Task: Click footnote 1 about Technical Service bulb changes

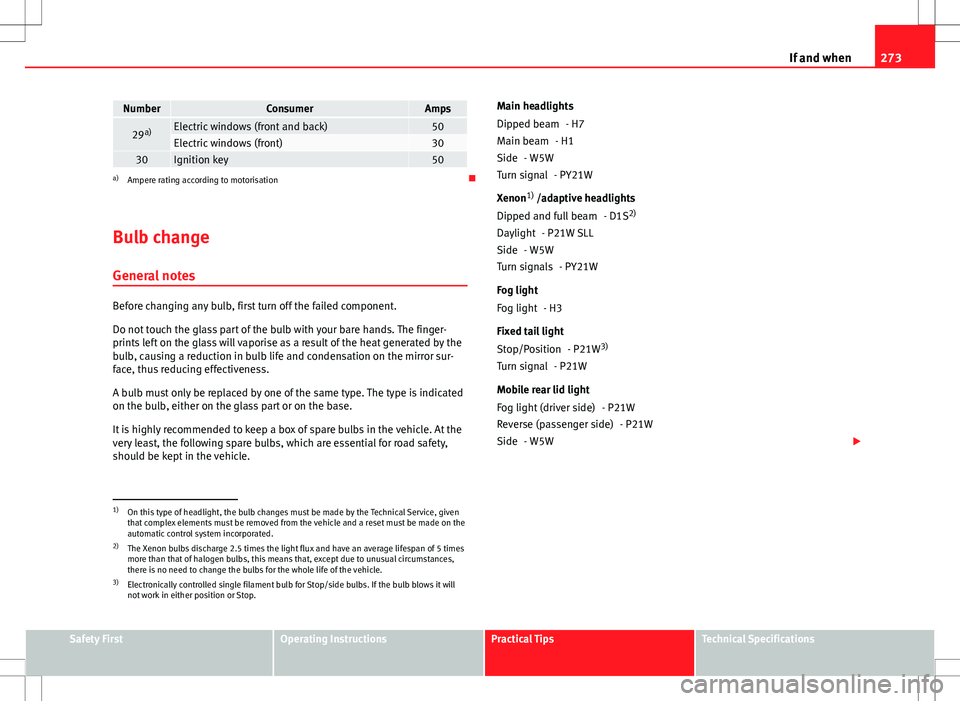Action: 289,523
